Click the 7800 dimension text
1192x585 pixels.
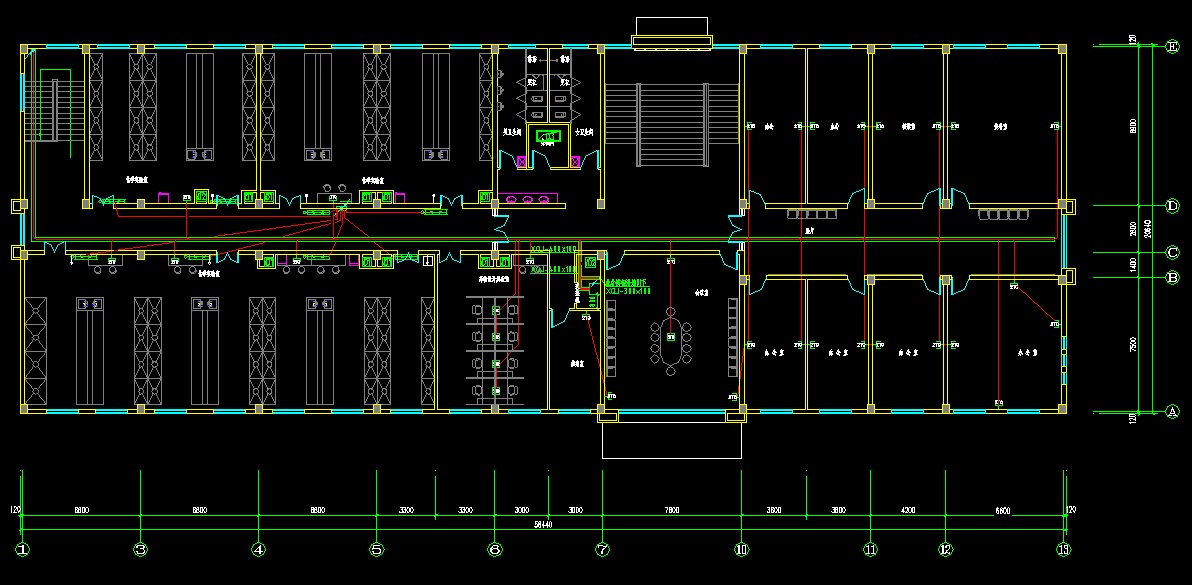[671, 510]
